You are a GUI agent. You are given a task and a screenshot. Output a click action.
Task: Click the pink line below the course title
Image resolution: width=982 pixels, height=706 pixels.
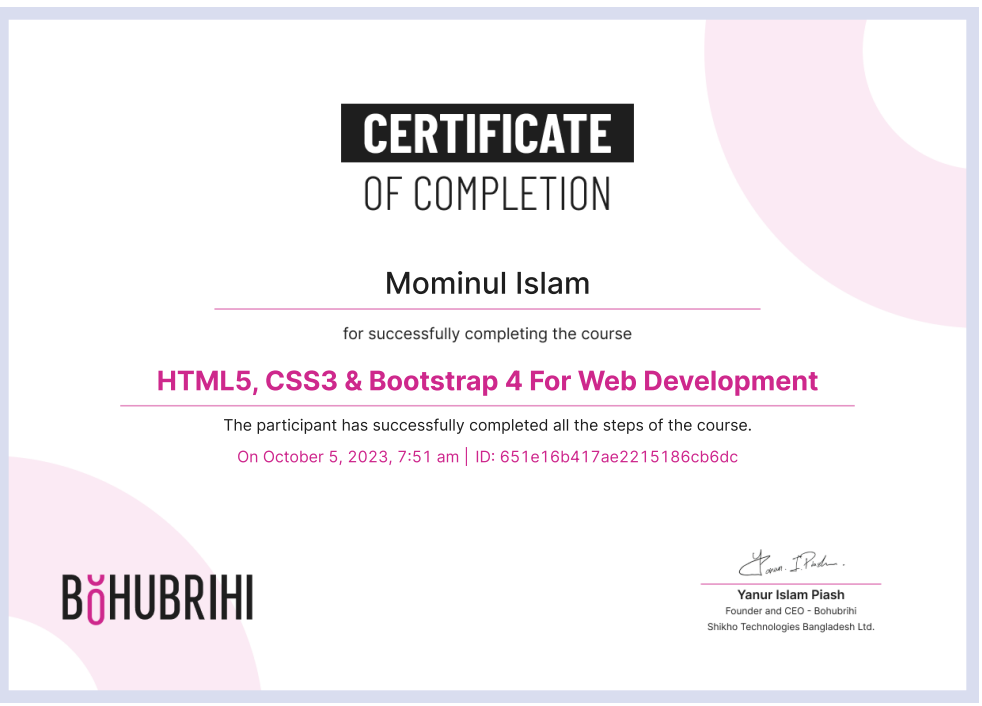(487, 406)
